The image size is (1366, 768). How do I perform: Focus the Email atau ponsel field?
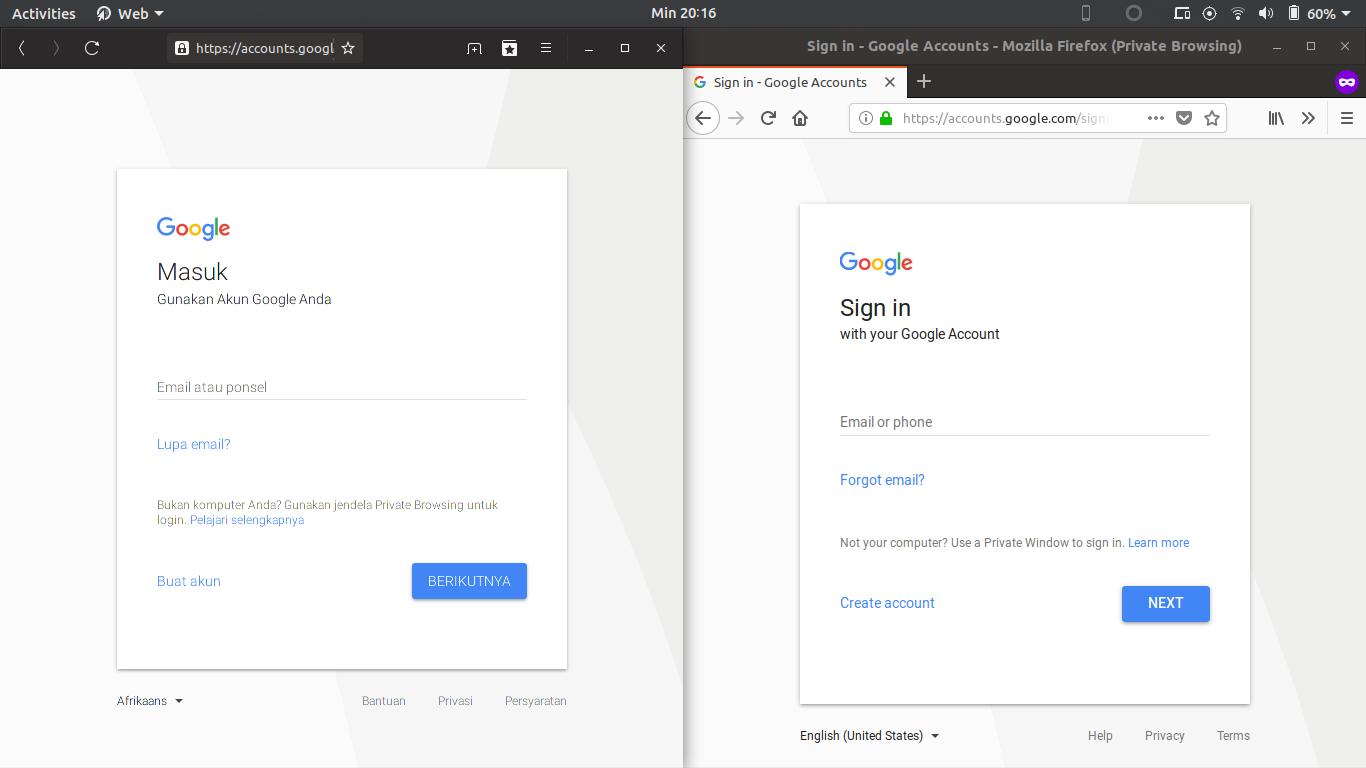click(342, 387)
